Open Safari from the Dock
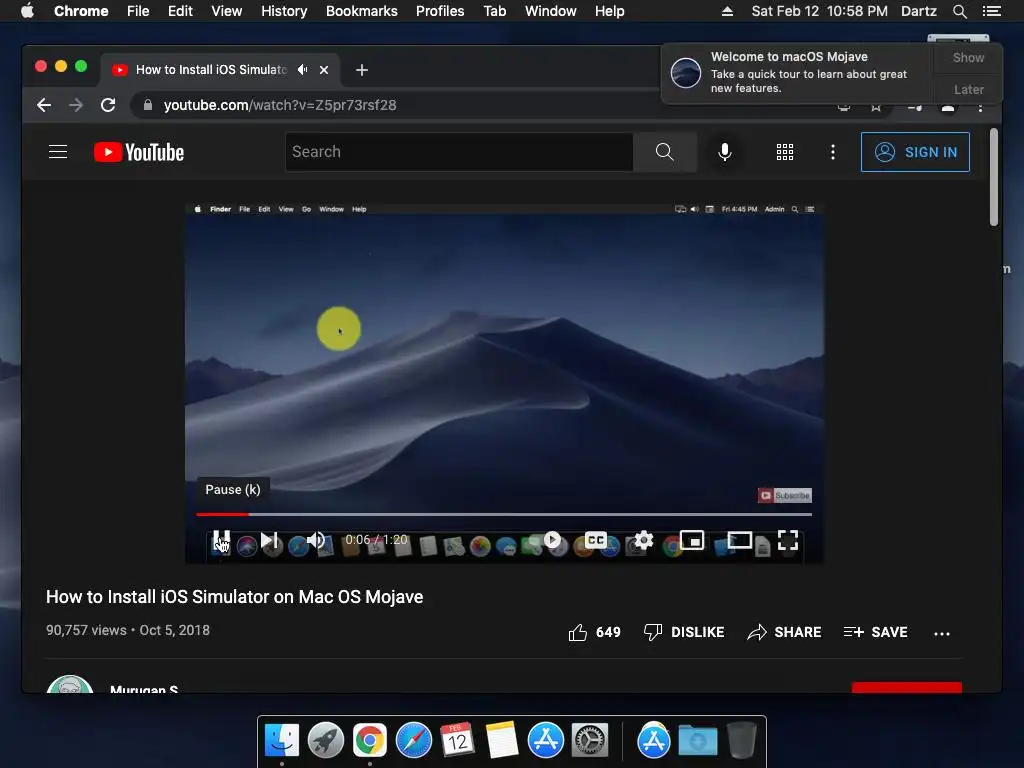The height and width of the screenshot is (768, 1024). click(x=413, y=741)
